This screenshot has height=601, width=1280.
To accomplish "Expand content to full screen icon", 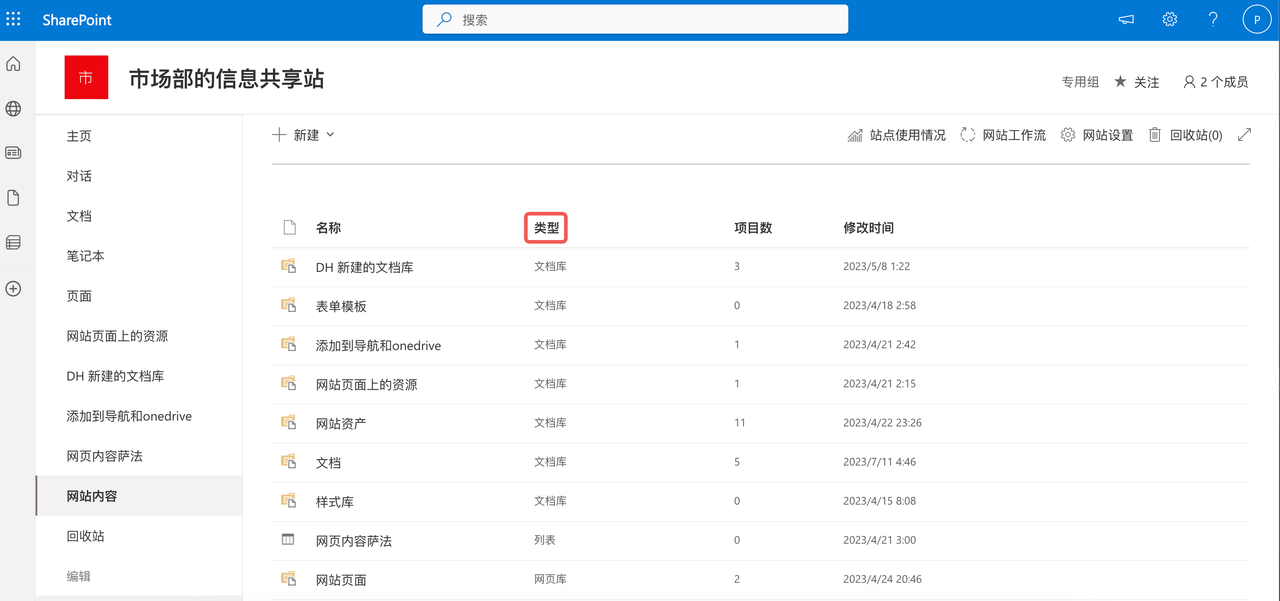I will (1244, 135).
